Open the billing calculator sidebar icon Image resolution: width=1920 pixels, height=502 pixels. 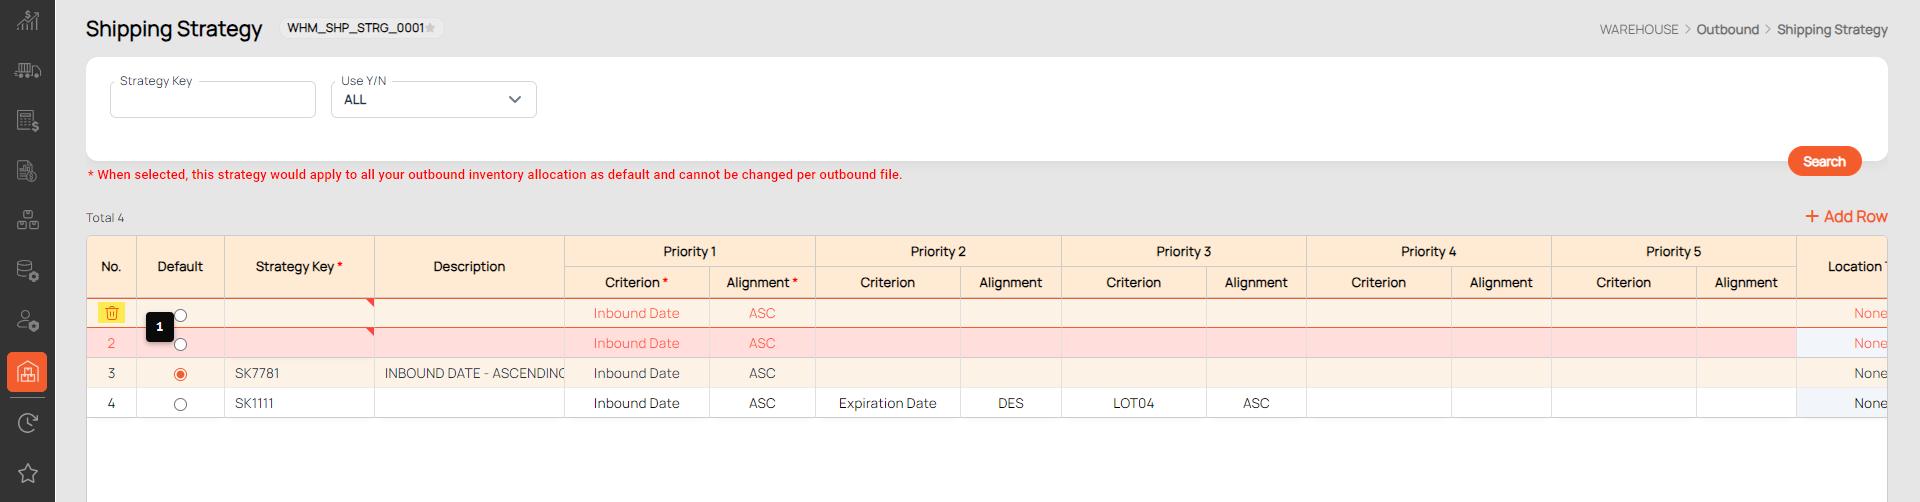pos(27,121)
